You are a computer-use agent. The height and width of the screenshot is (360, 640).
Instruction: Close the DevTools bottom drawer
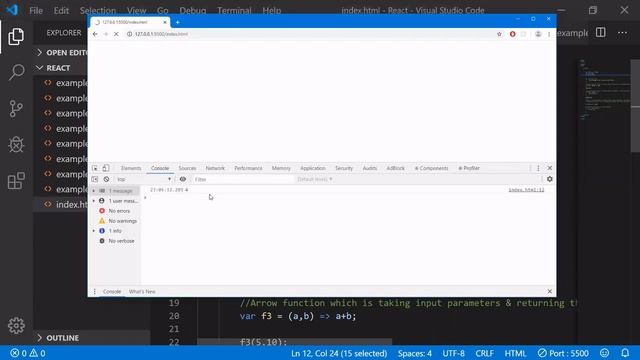coord(550,291)
